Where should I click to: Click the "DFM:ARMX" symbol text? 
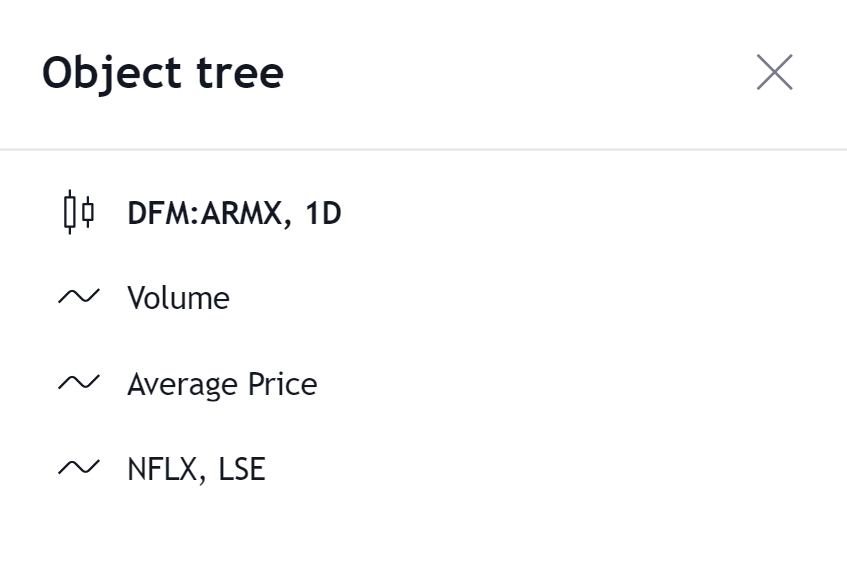pos(204,213)
